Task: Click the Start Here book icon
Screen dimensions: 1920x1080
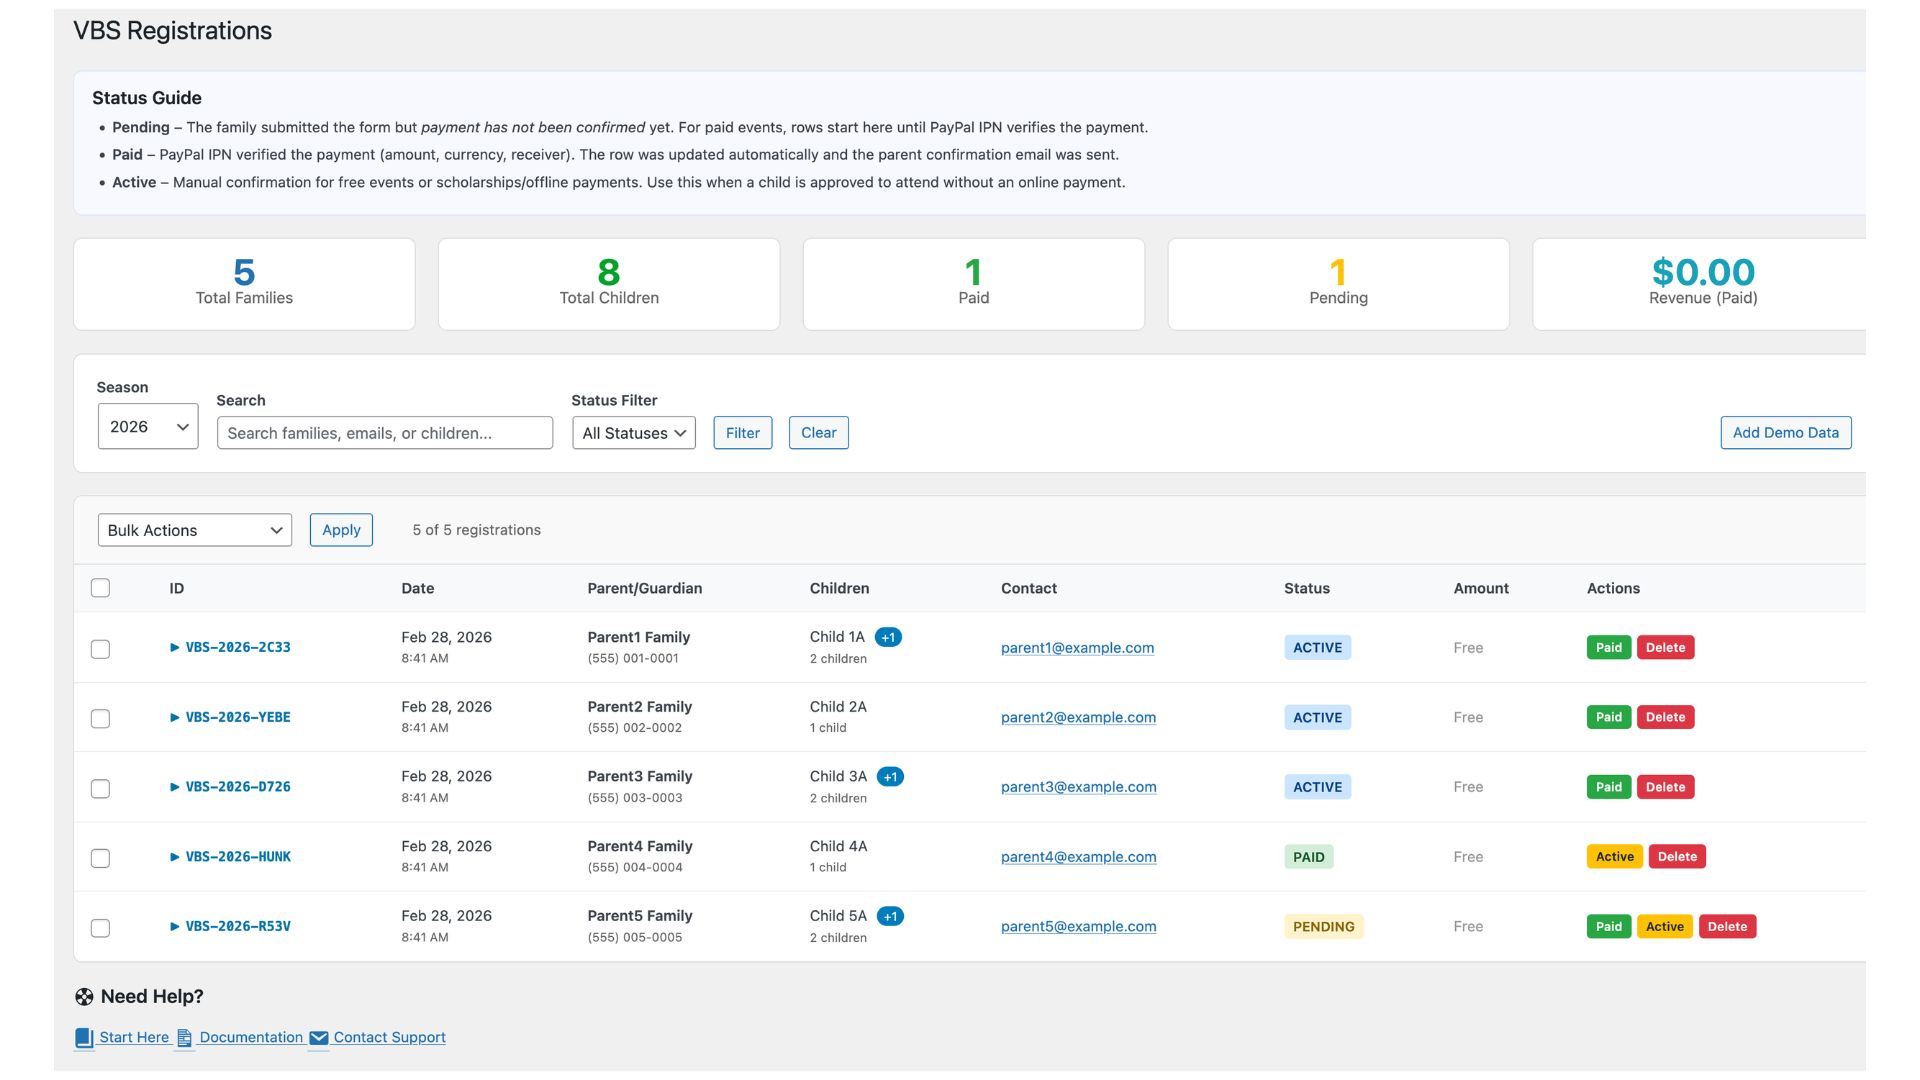Action: 84,1038
